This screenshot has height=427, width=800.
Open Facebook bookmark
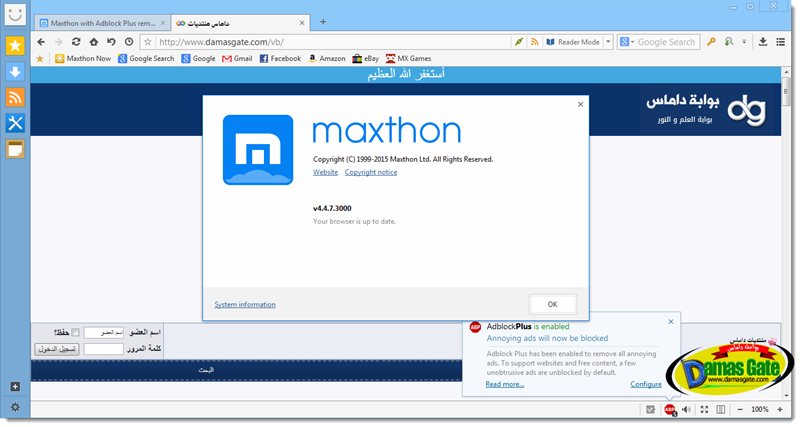[280, 59]
